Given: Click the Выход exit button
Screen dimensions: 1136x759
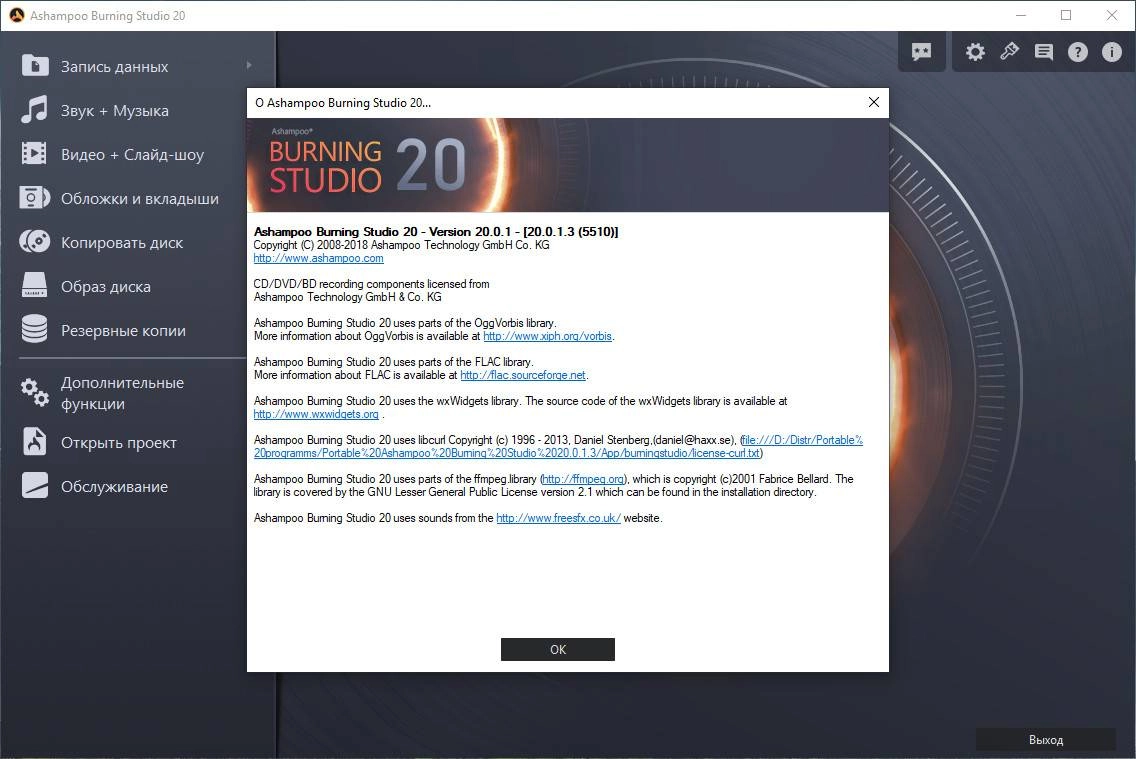Looking at the screenshot, I should pos(1045,739).
